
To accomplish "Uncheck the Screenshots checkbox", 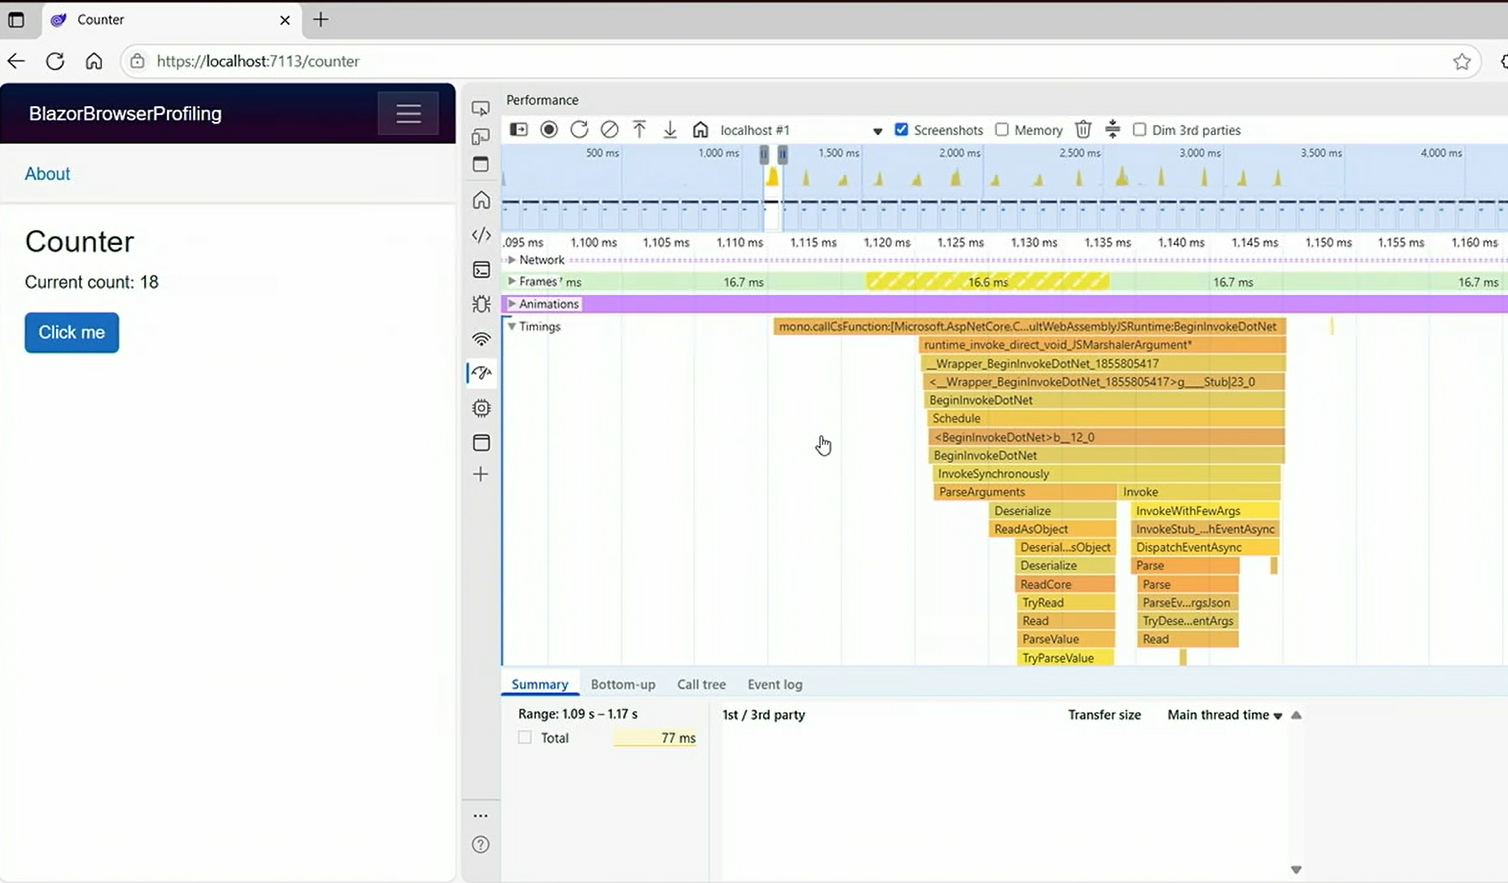I will tap(901, 130).
